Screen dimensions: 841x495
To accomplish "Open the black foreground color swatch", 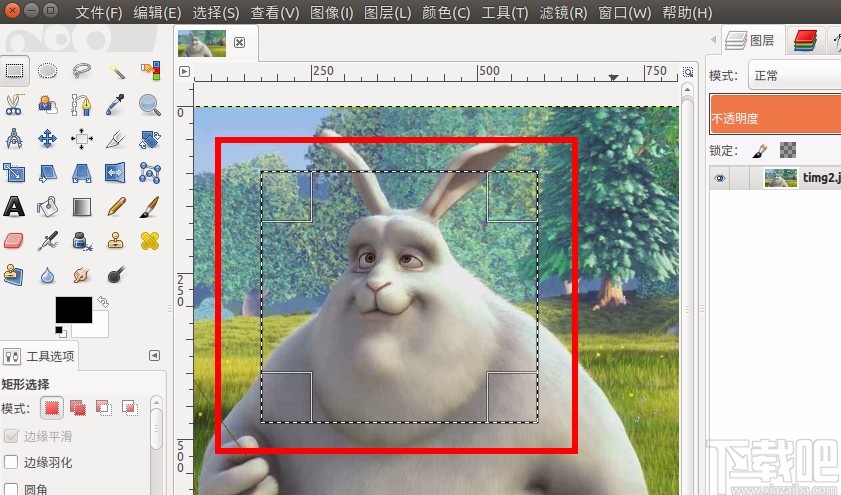I will 73,309.
